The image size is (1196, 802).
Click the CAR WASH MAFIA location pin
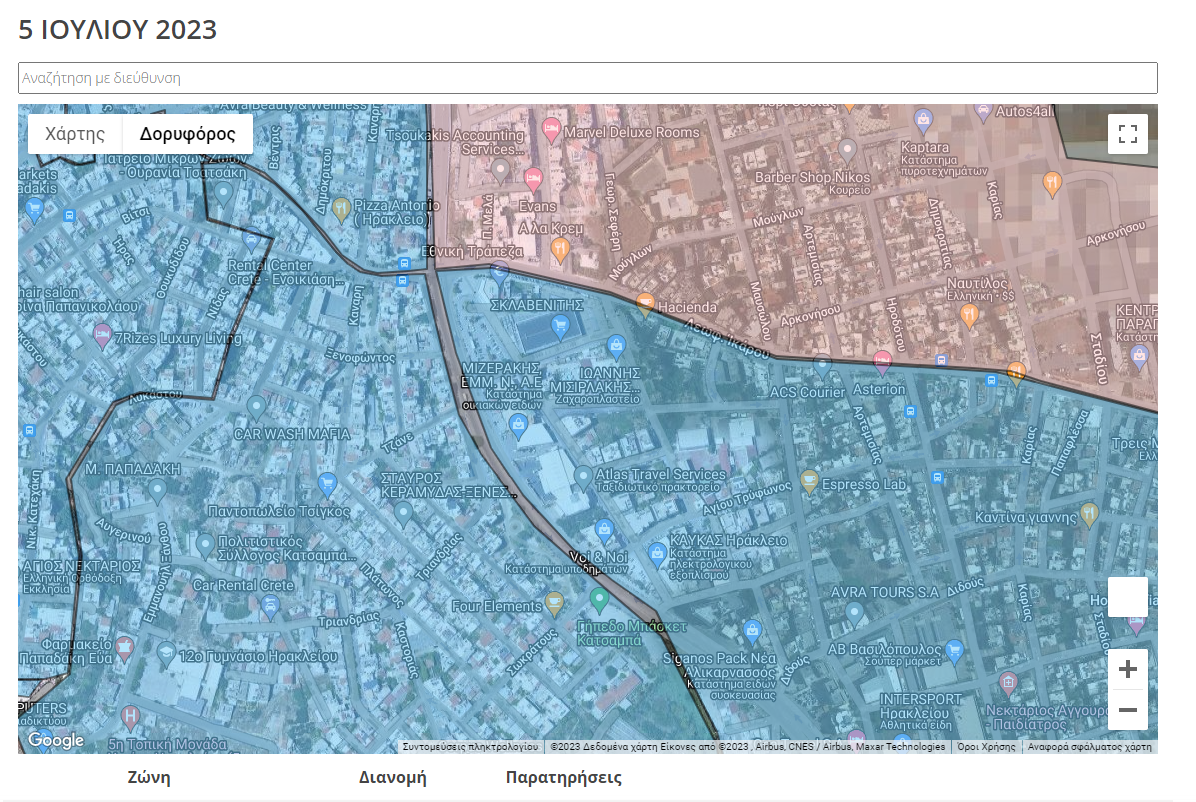pos(256,407)
